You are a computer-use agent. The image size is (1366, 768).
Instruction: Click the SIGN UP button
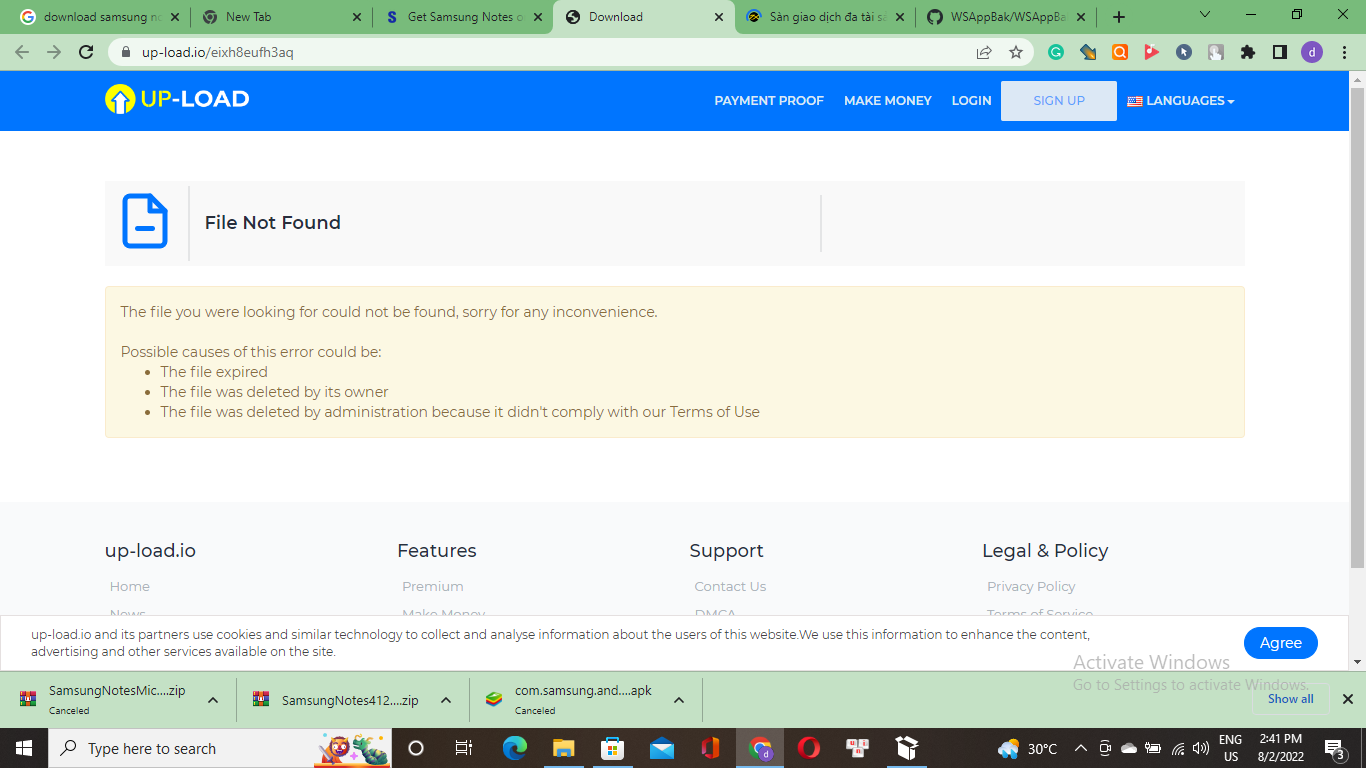(x=1058, y=100)
